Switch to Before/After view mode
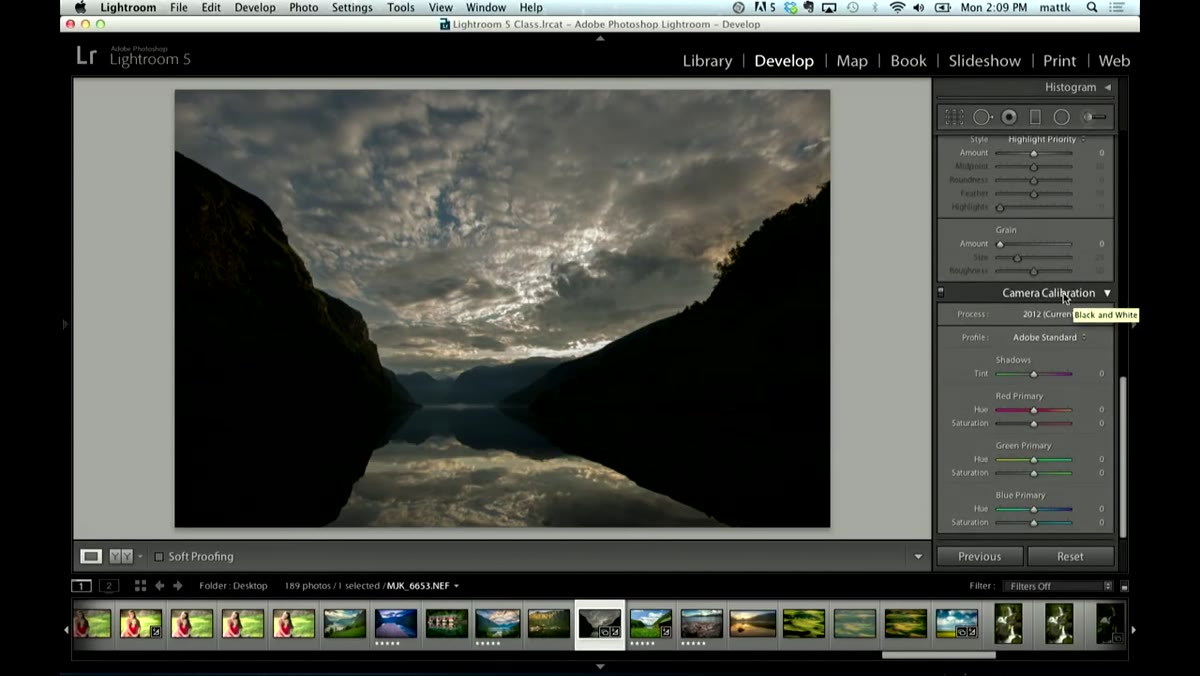 click(x=120, y=556)
